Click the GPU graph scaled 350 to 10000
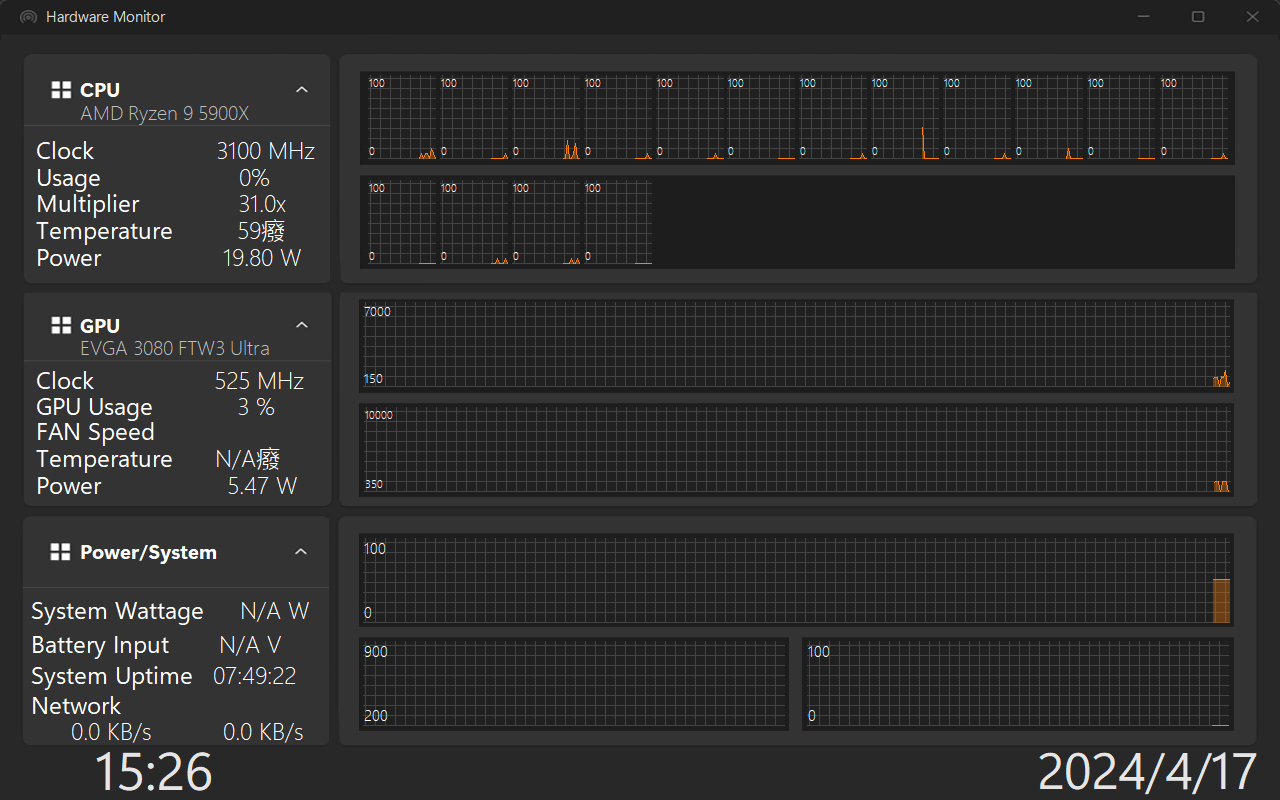The height and width of the screenshot is (800, 1280). [796, 450]
